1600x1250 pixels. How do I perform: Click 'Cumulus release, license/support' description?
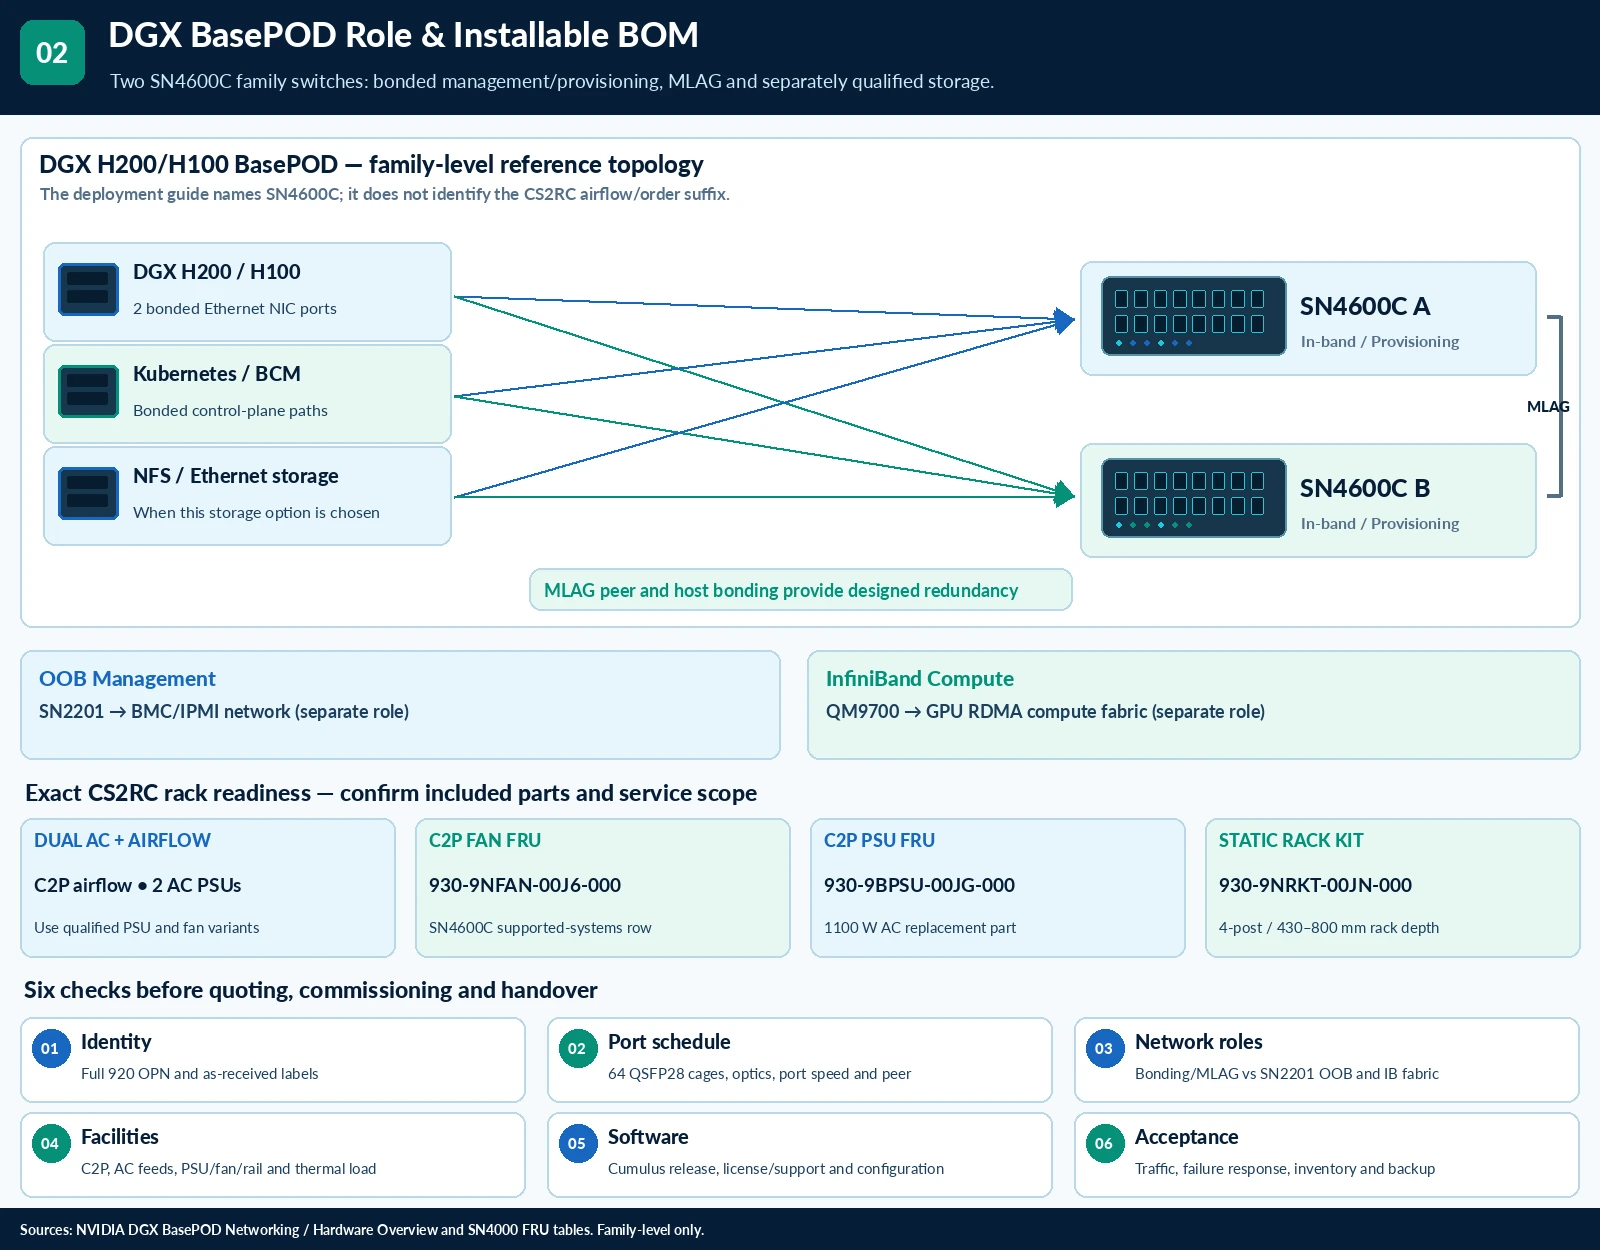pyautogui.click(x=776, y=1168)
